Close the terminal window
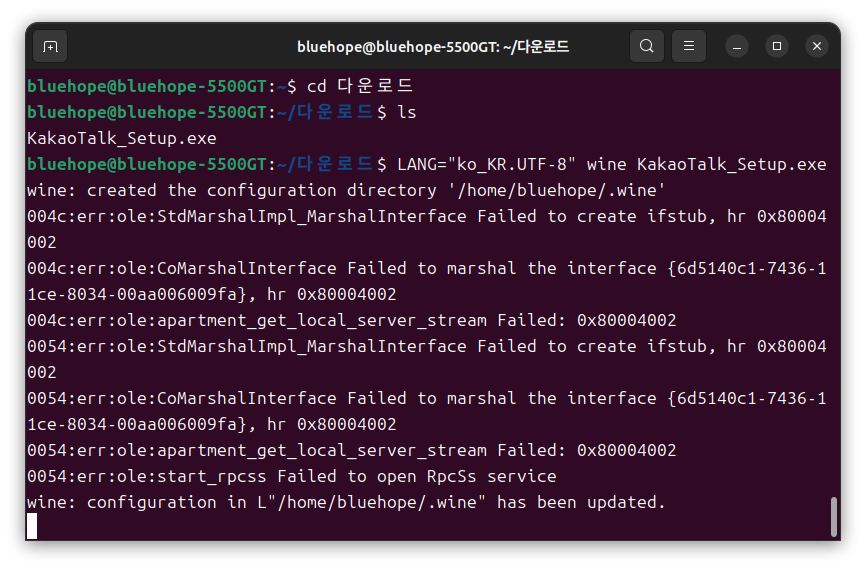 [817, 46]
